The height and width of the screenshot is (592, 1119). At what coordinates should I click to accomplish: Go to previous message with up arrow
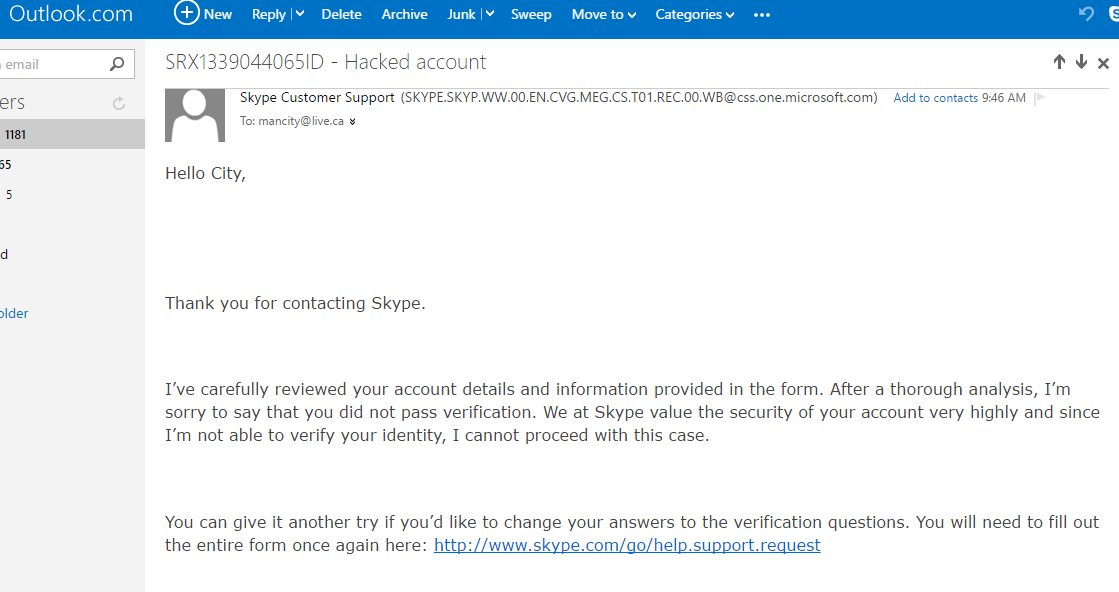coord(1059,62)
